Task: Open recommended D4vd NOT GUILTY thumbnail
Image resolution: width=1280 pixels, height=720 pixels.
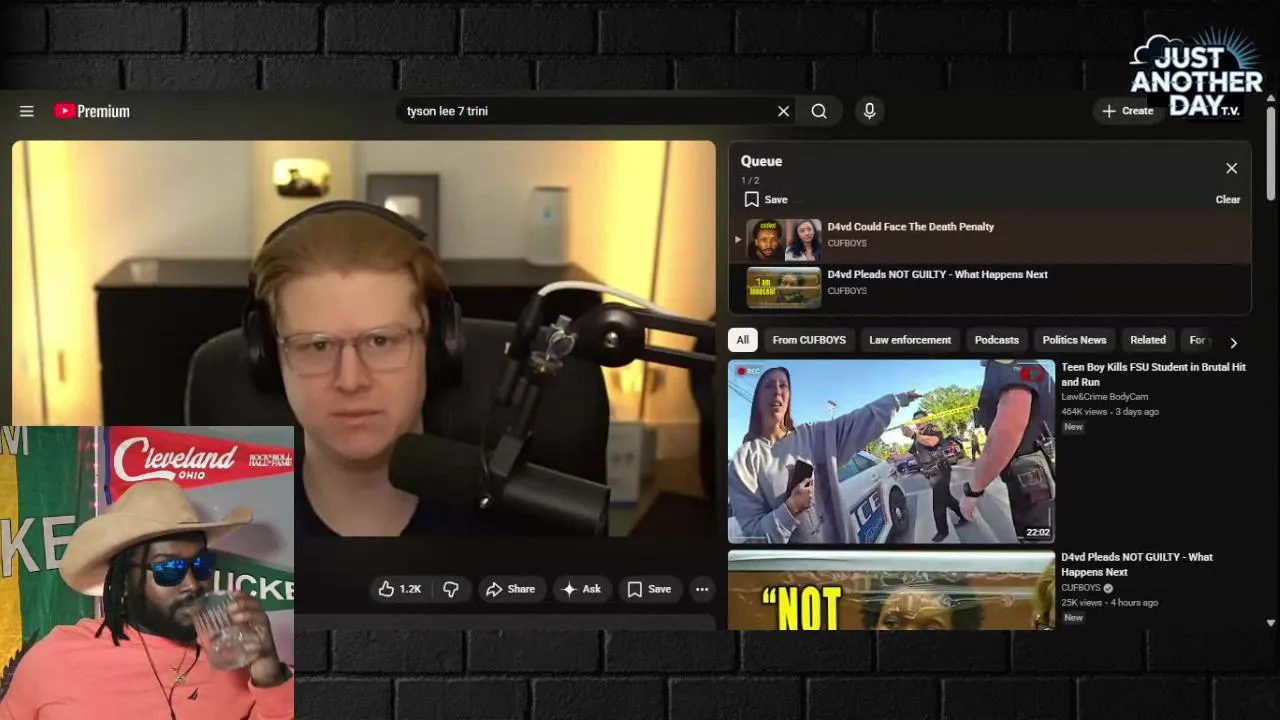Action: pos(891,590)
